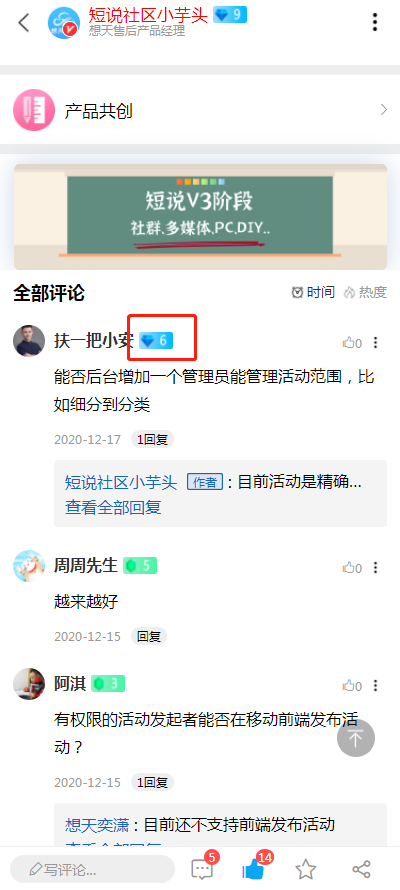Tap the 1回复 pill dated 2020-12-17
Image resolution: width=400 pixels, height=890 pixels.
pyautogui.click(x=152, y=439)
